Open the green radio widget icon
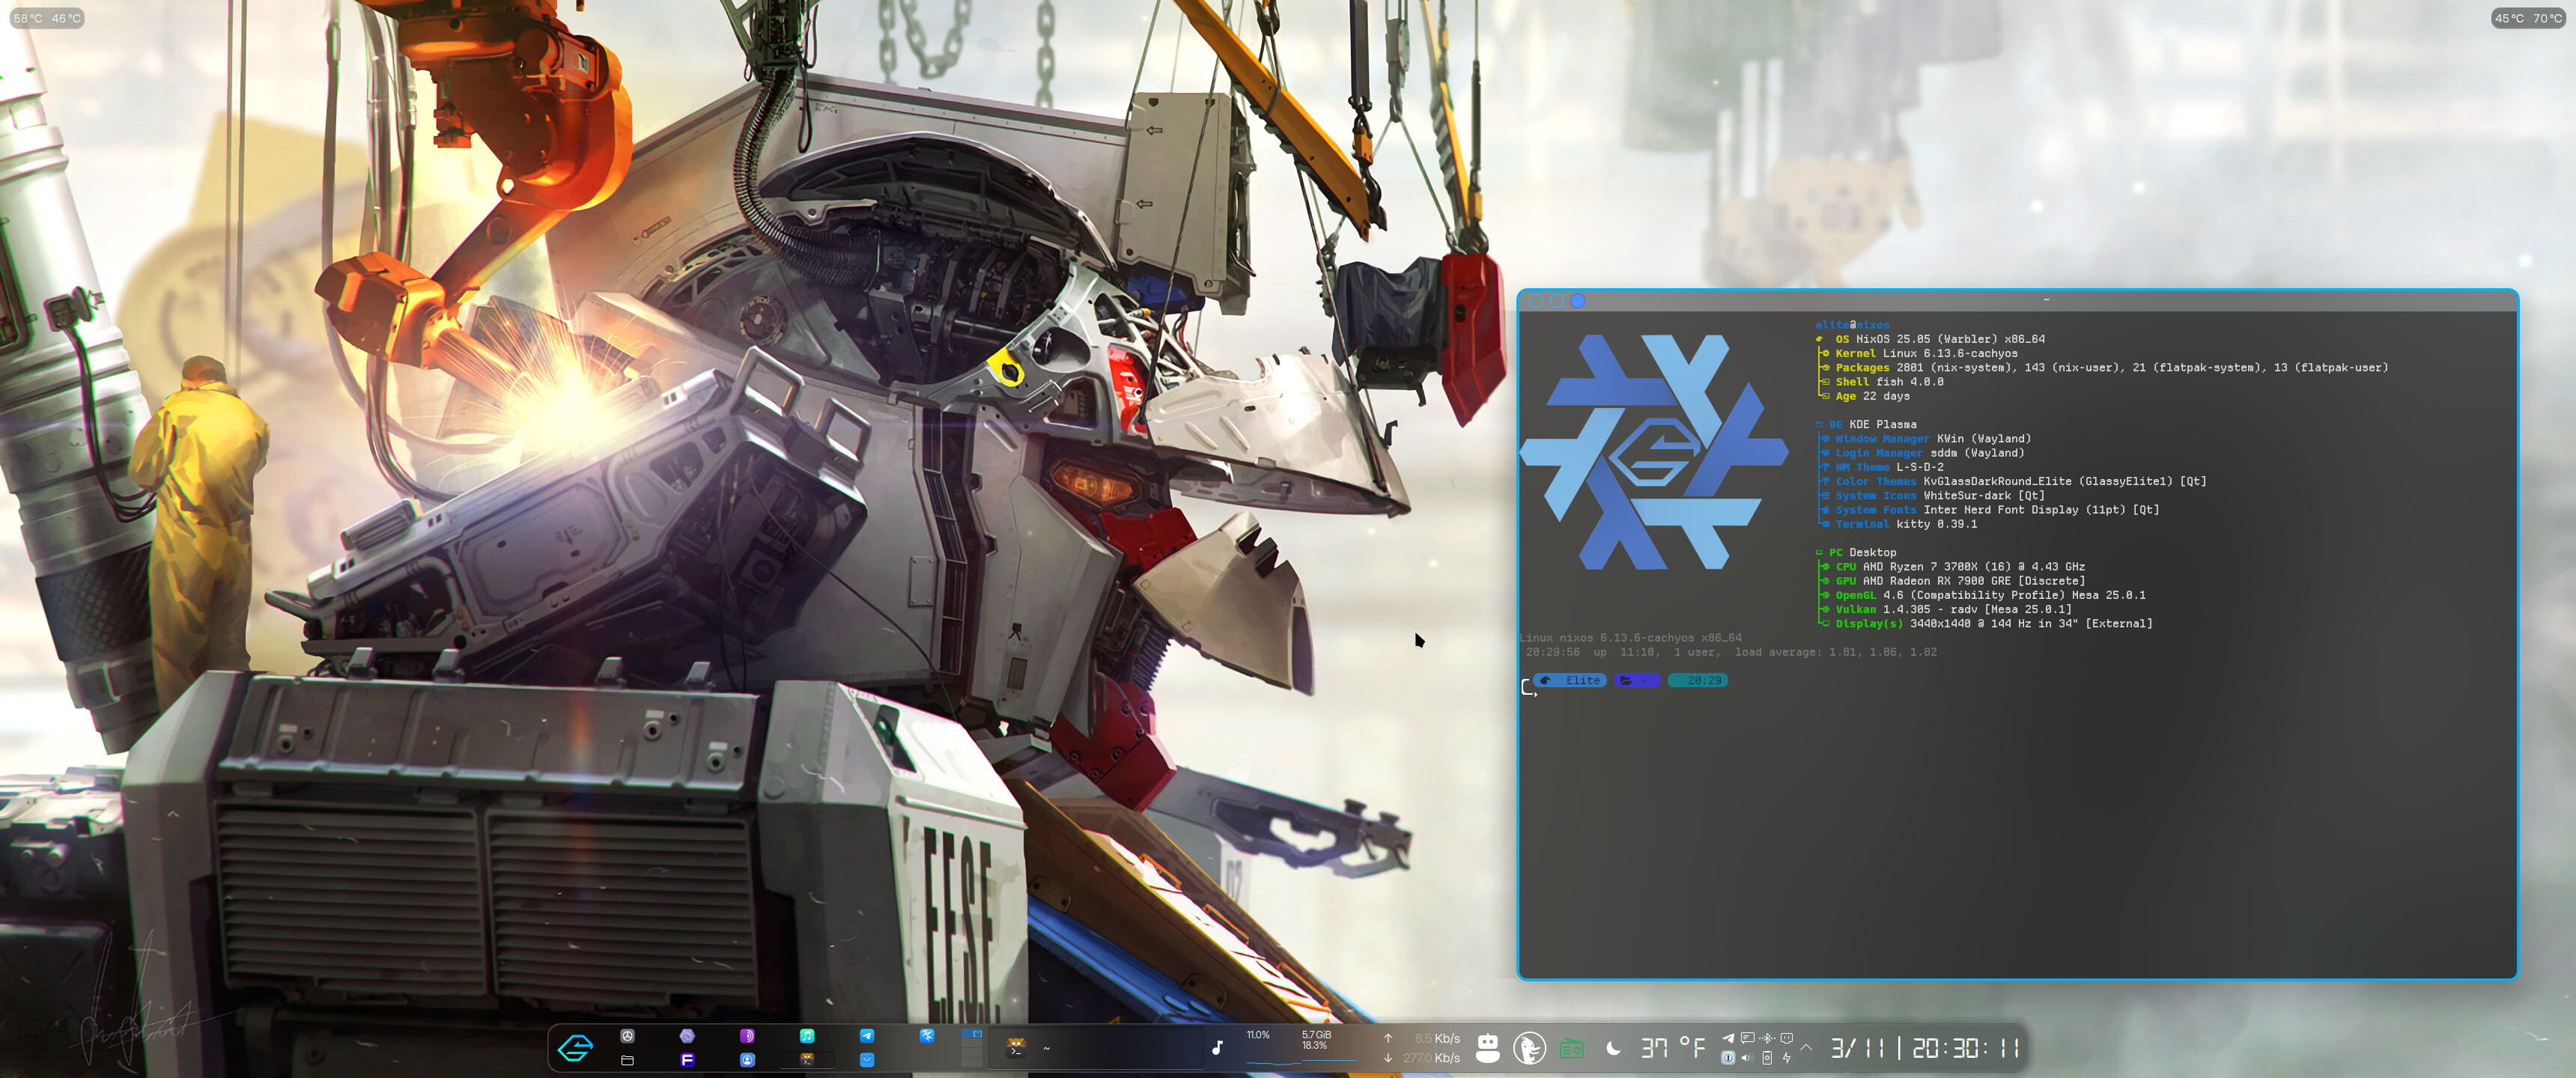 (1572, 1049)
